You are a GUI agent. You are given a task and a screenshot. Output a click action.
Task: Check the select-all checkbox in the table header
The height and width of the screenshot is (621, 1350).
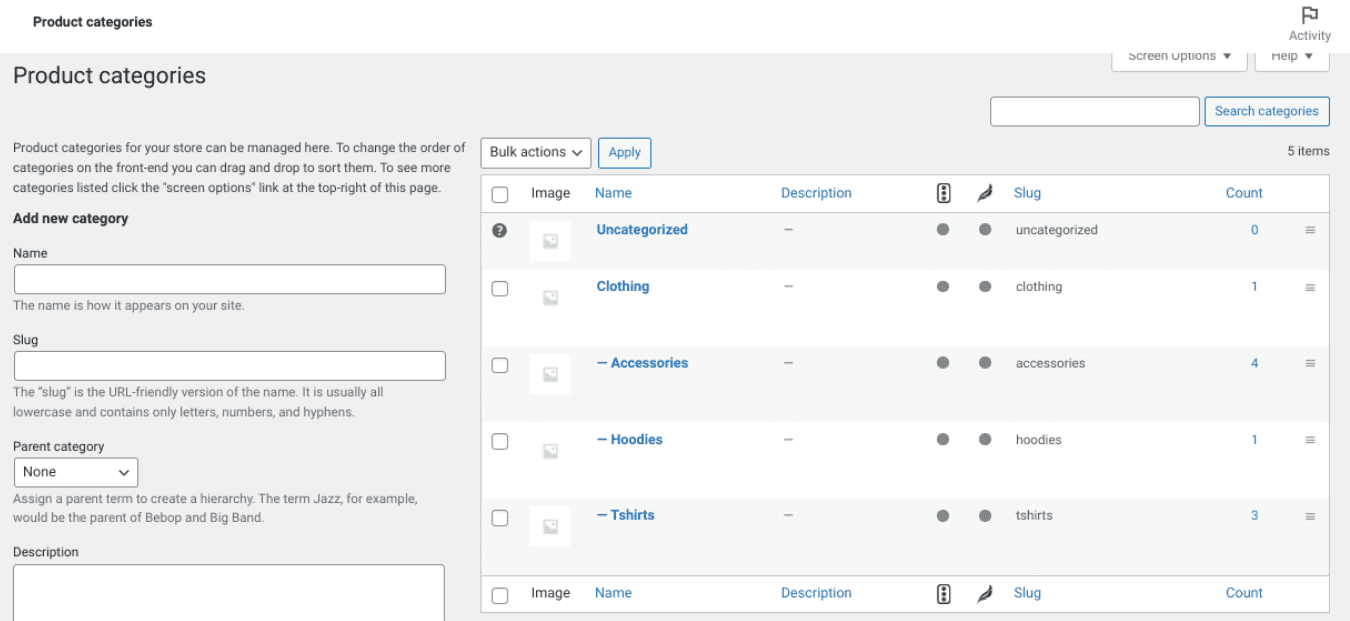(x=500, y=194)
